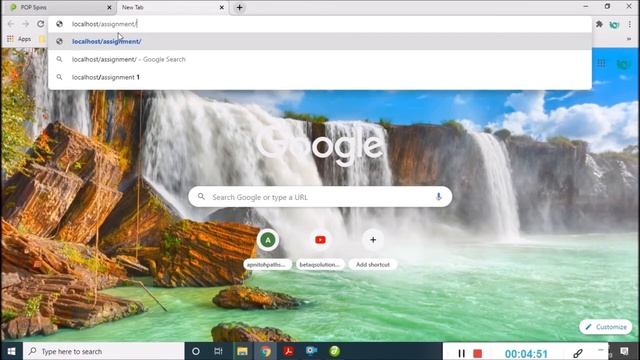Open a new browser tab
Screen dimensions: 640x360
(240, 7)
